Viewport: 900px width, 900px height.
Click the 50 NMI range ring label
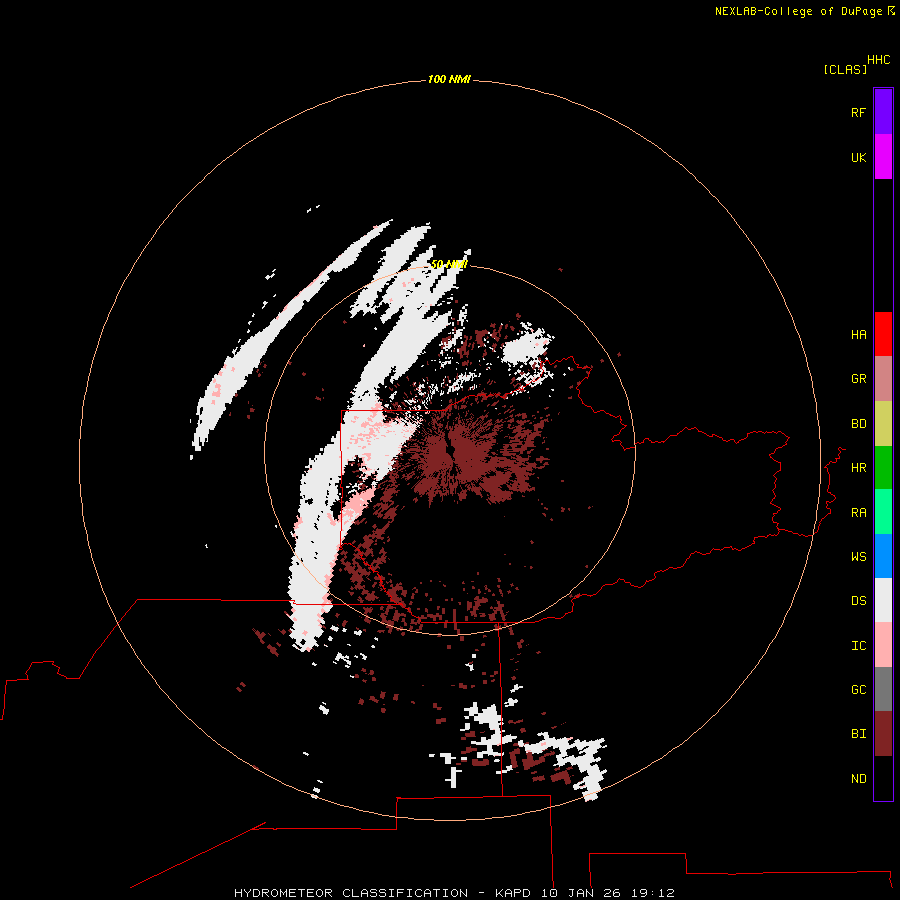[449, 264]
